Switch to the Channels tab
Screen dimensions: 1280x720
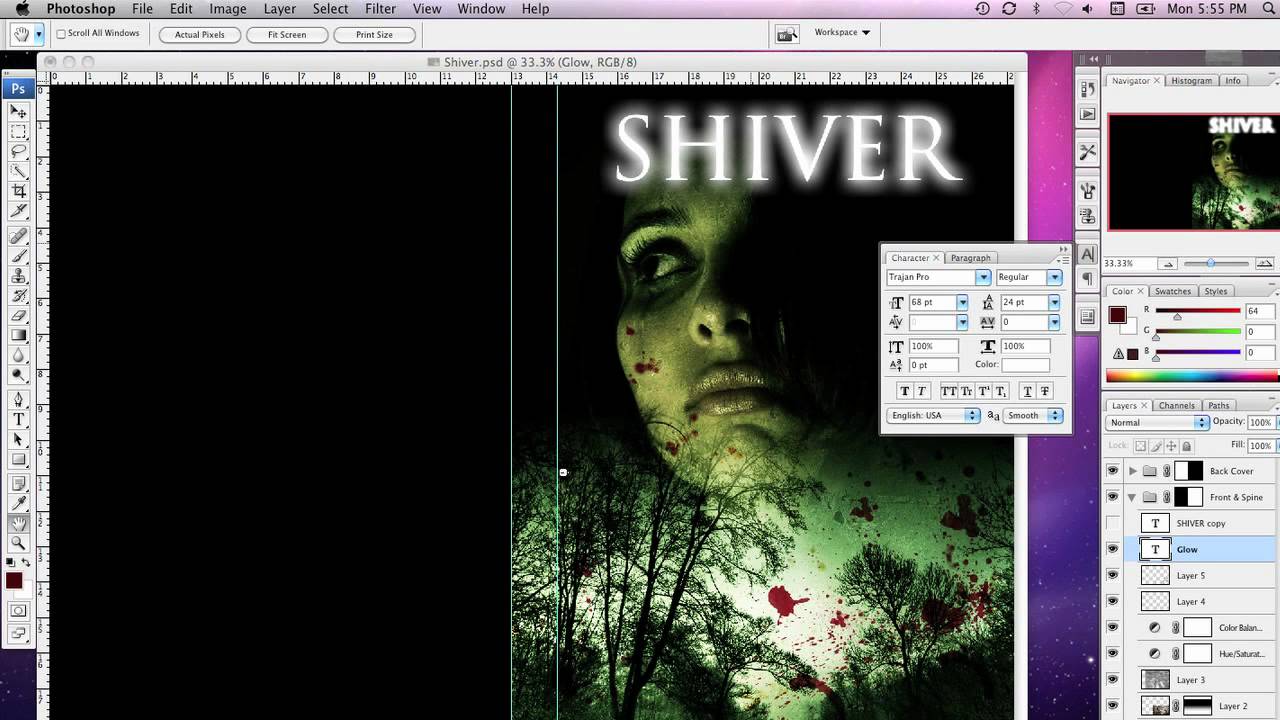(1177, 405)
